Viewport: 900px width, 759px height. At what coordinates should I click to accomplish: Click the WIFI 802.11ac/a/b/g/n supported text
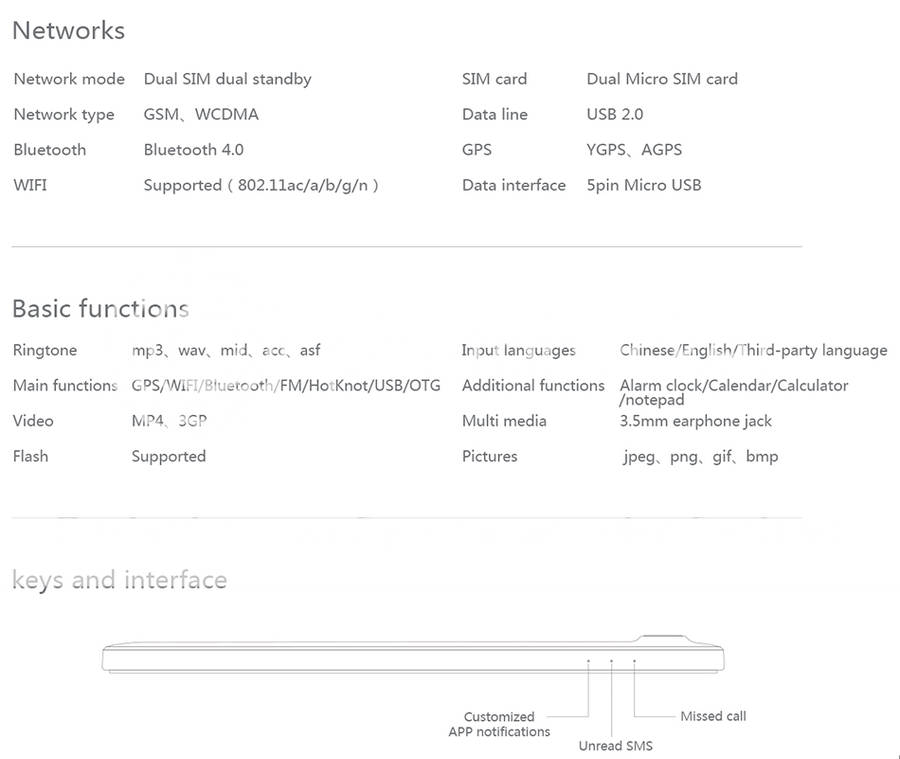click(x=261, y=185)
